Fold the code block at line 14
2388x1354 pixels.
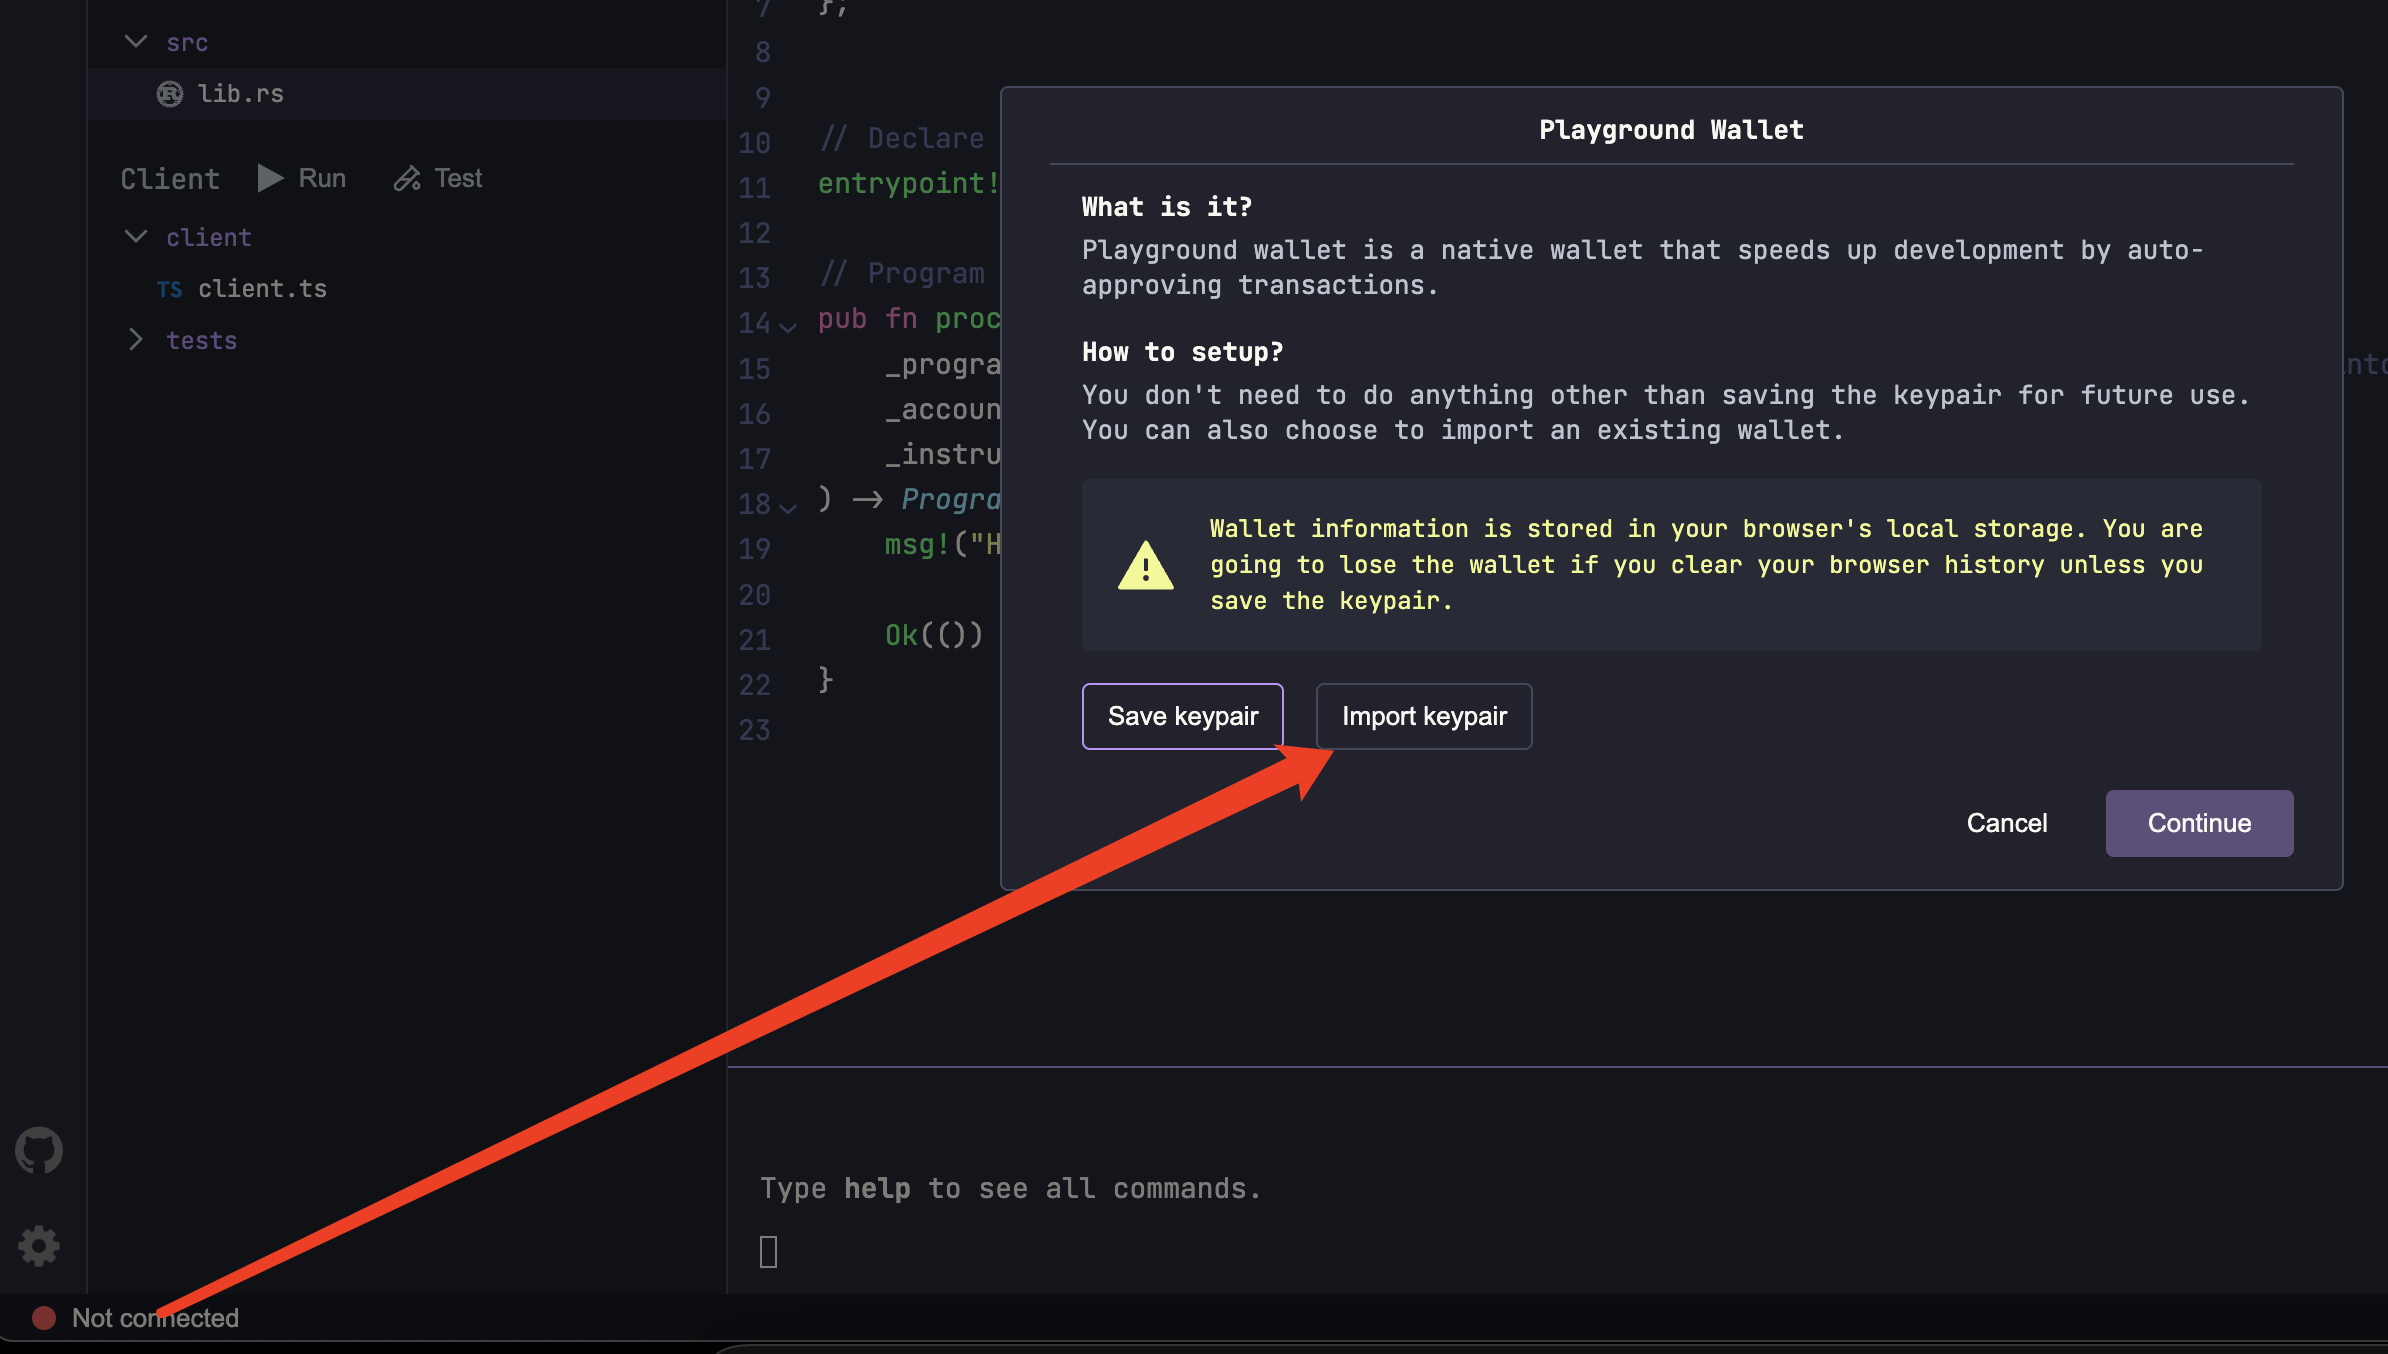pyautogui.click(x=788, y=325)
